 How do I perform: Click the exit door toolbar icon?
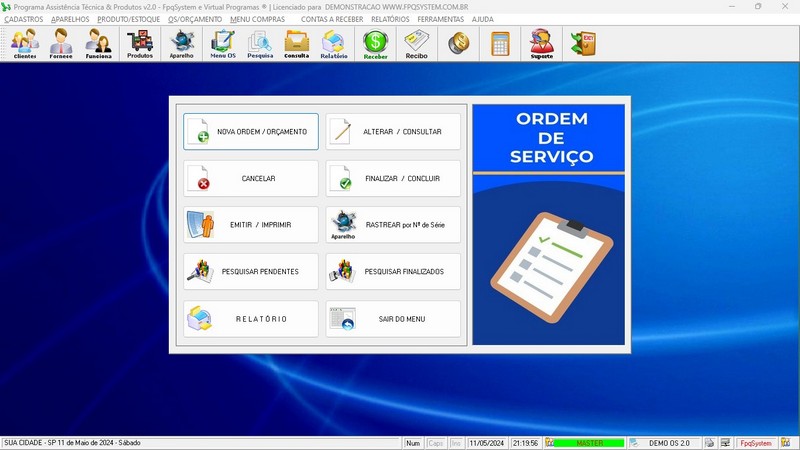[583, 43]
